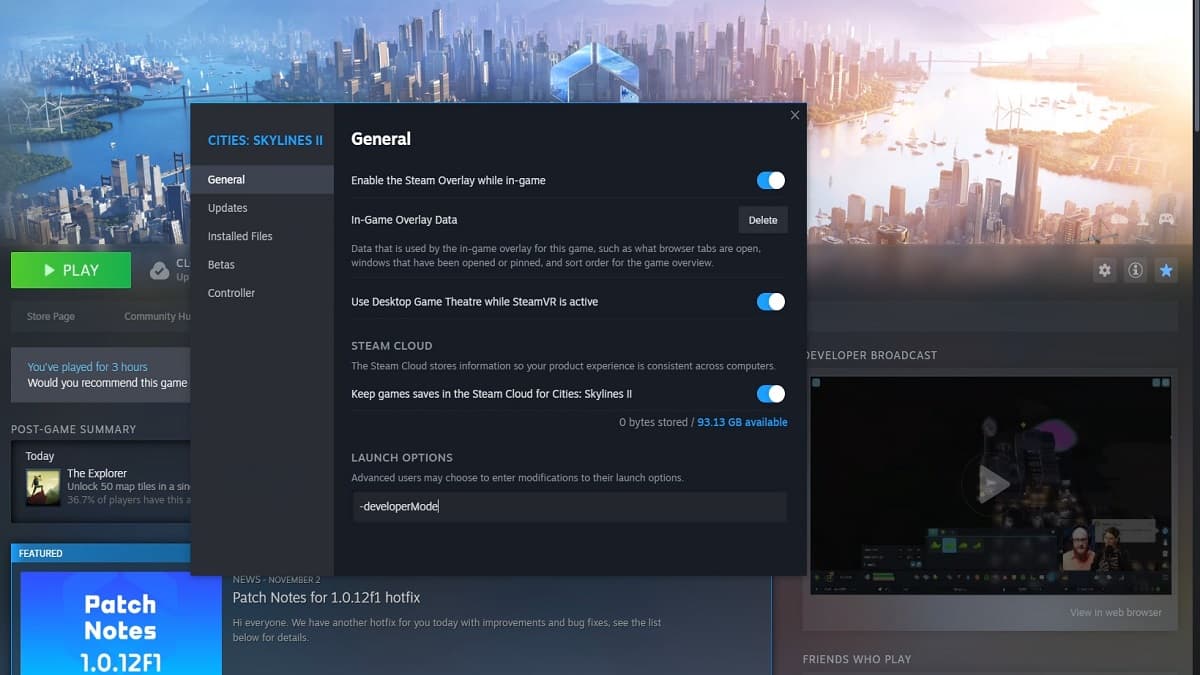Viewport: 1200px width, 675px height.
Task: Open the game settings gear icon
Action: coord(1104,270)
